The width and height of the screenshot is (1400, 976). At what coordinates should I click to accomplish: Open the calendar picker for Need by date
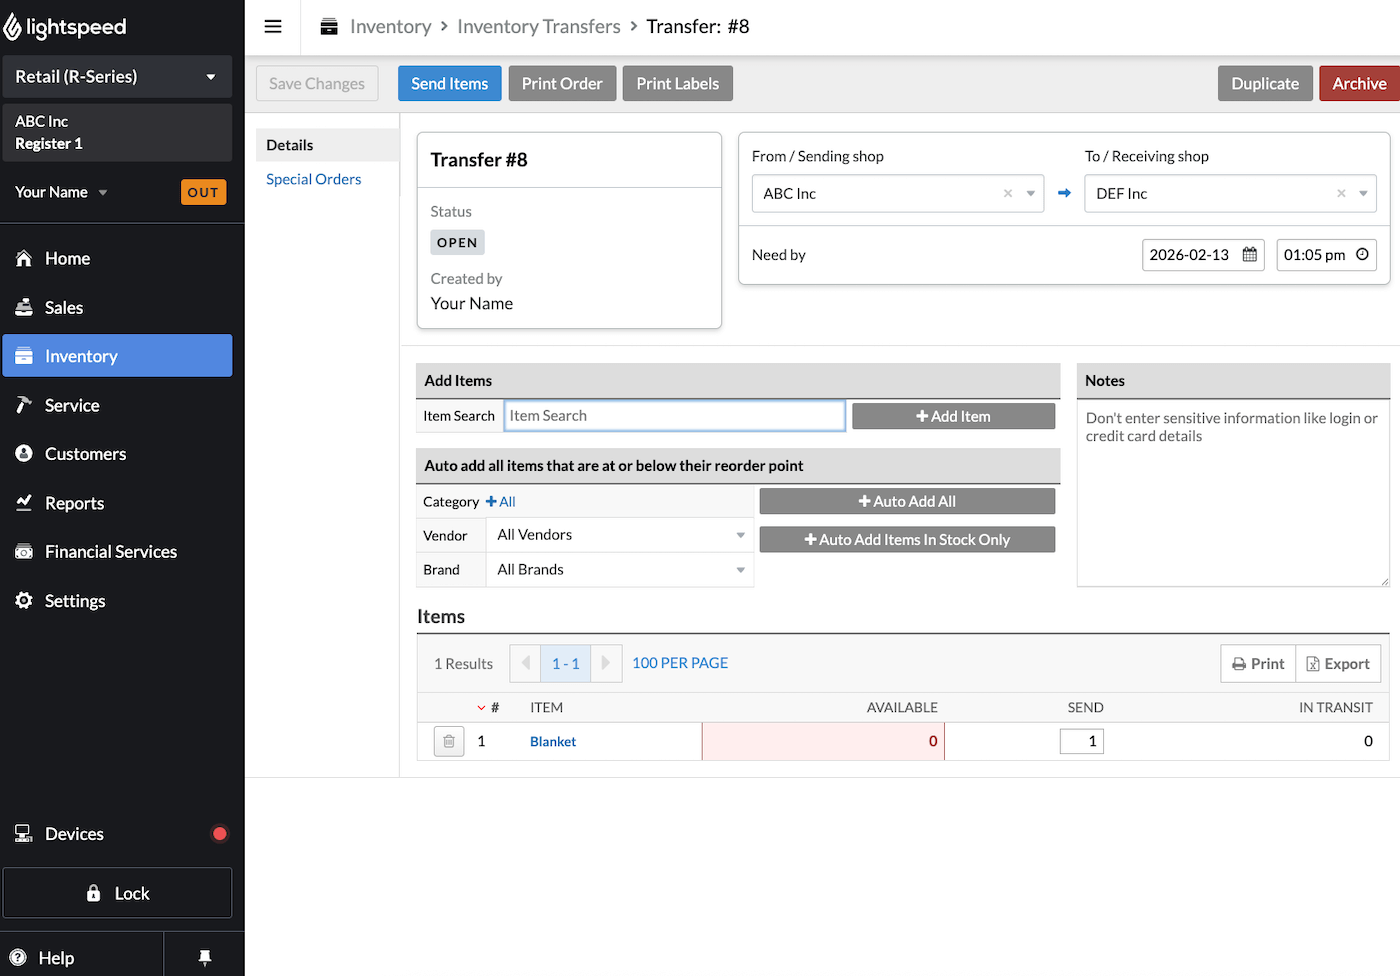pos(1248,255)
